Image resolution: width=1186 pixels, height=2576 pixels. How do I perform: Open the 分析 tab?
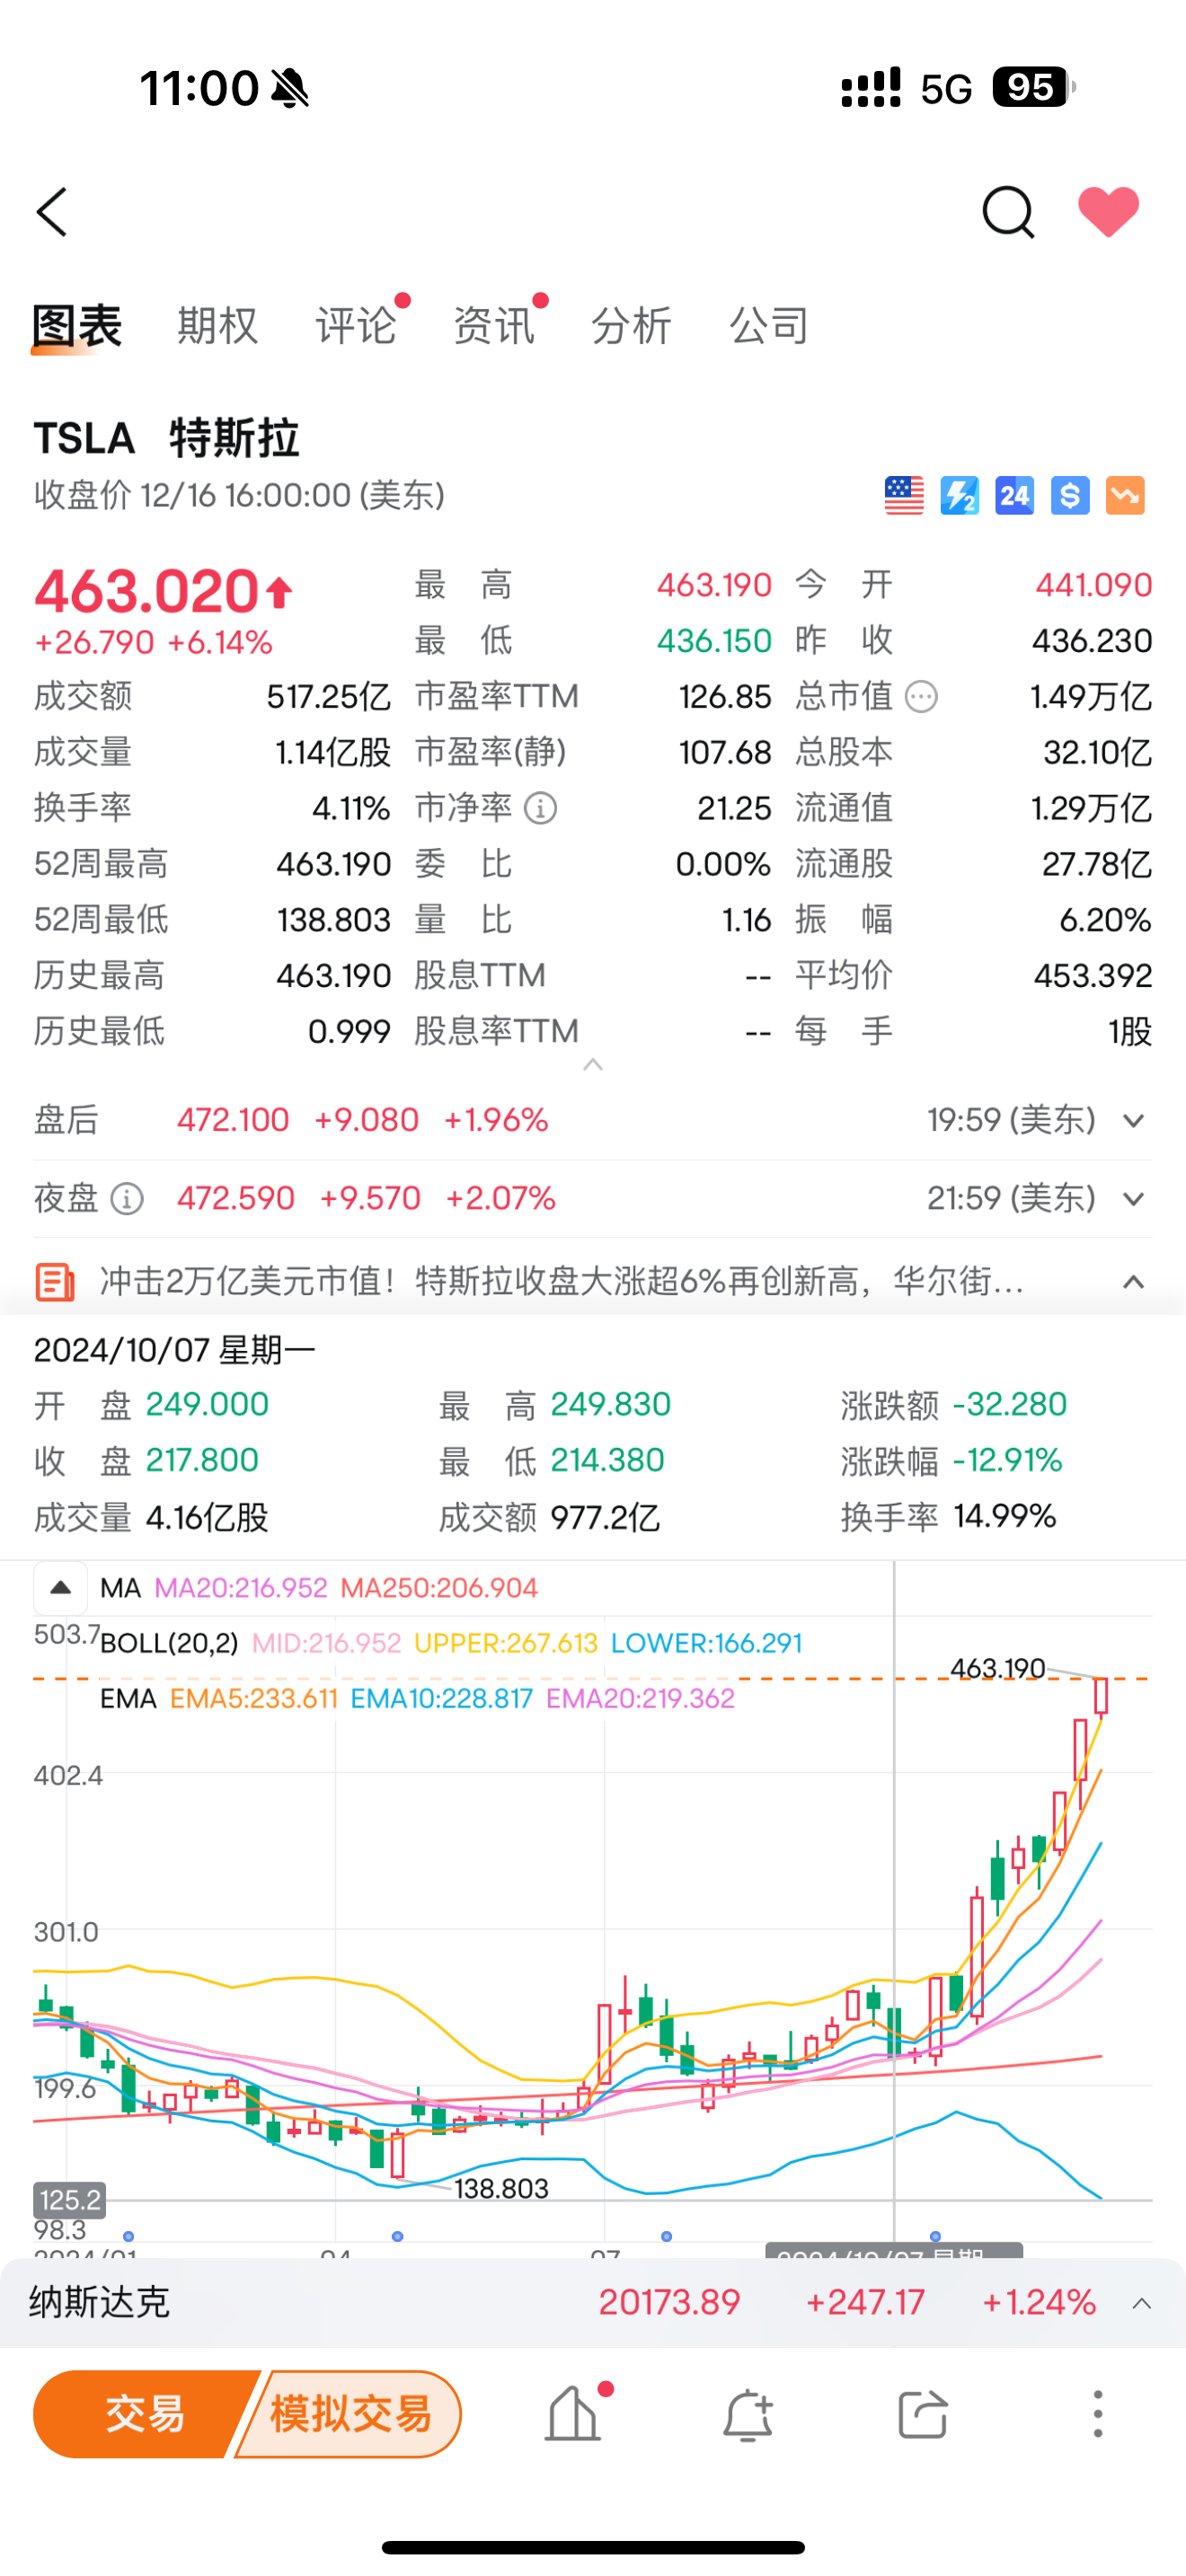[x=631, y=326]
